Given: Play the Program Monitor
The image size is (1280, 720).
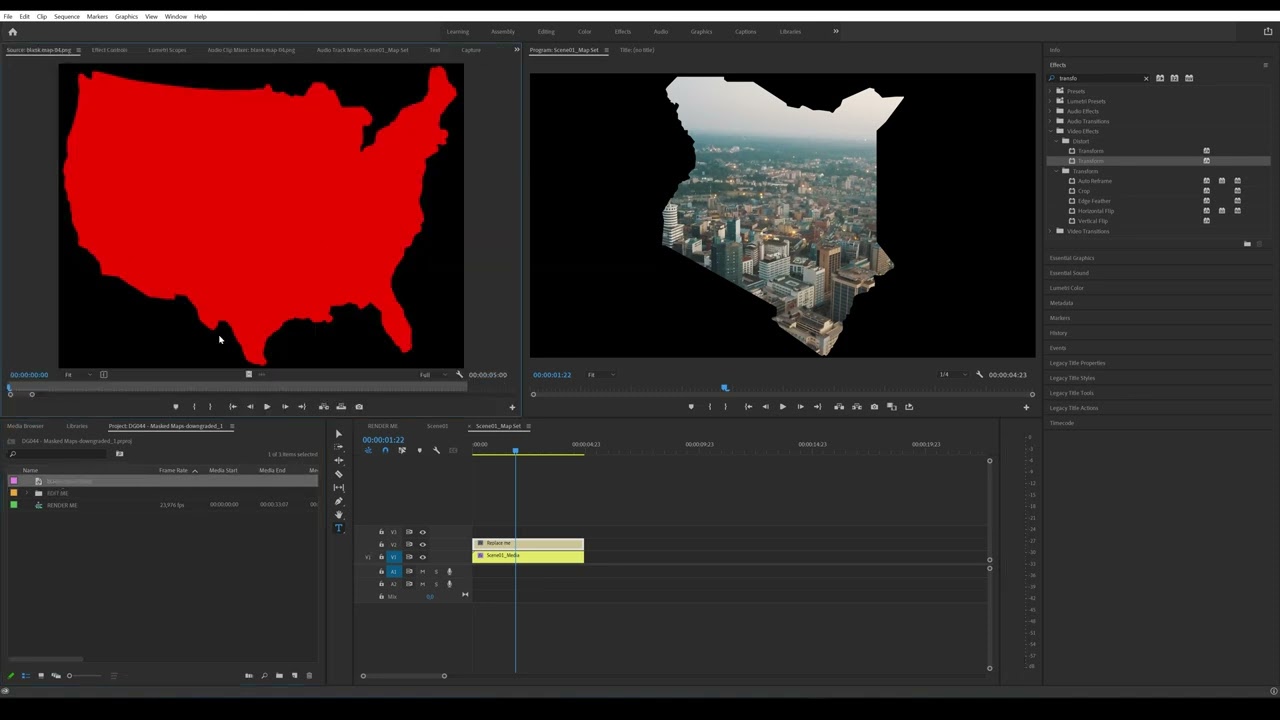Looking at the screenshot, I should tap(782, 407).
